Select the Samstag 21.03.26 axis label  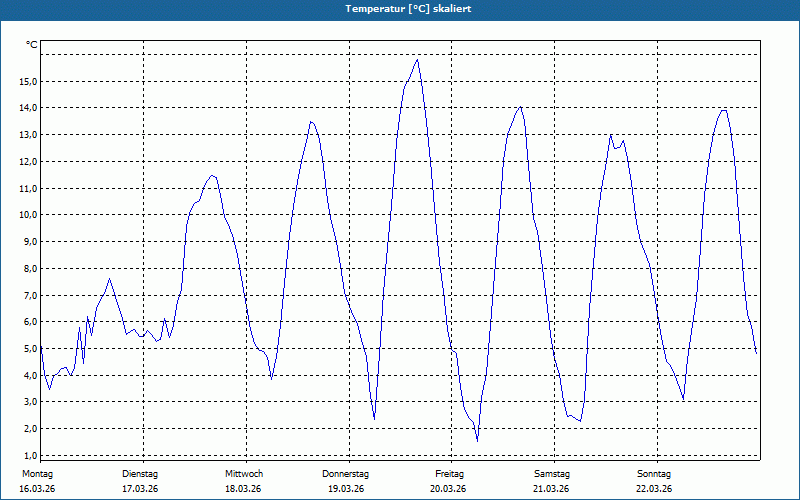[552, 481]
